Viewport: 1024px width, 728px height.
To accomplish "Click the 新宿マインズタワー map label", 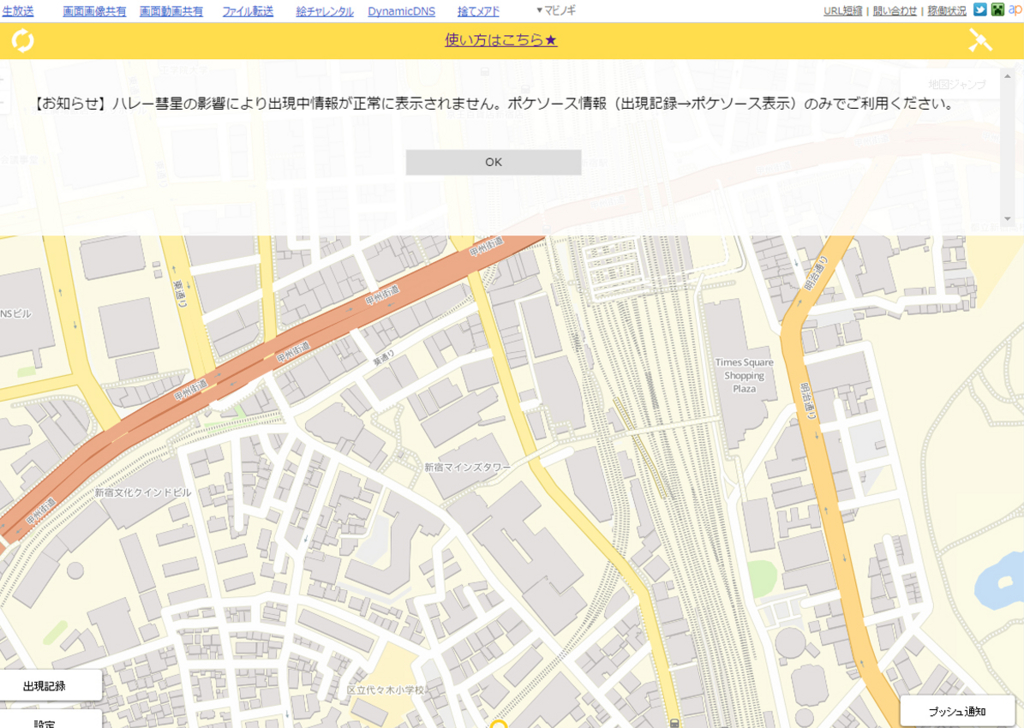I will tap(468, 467).
